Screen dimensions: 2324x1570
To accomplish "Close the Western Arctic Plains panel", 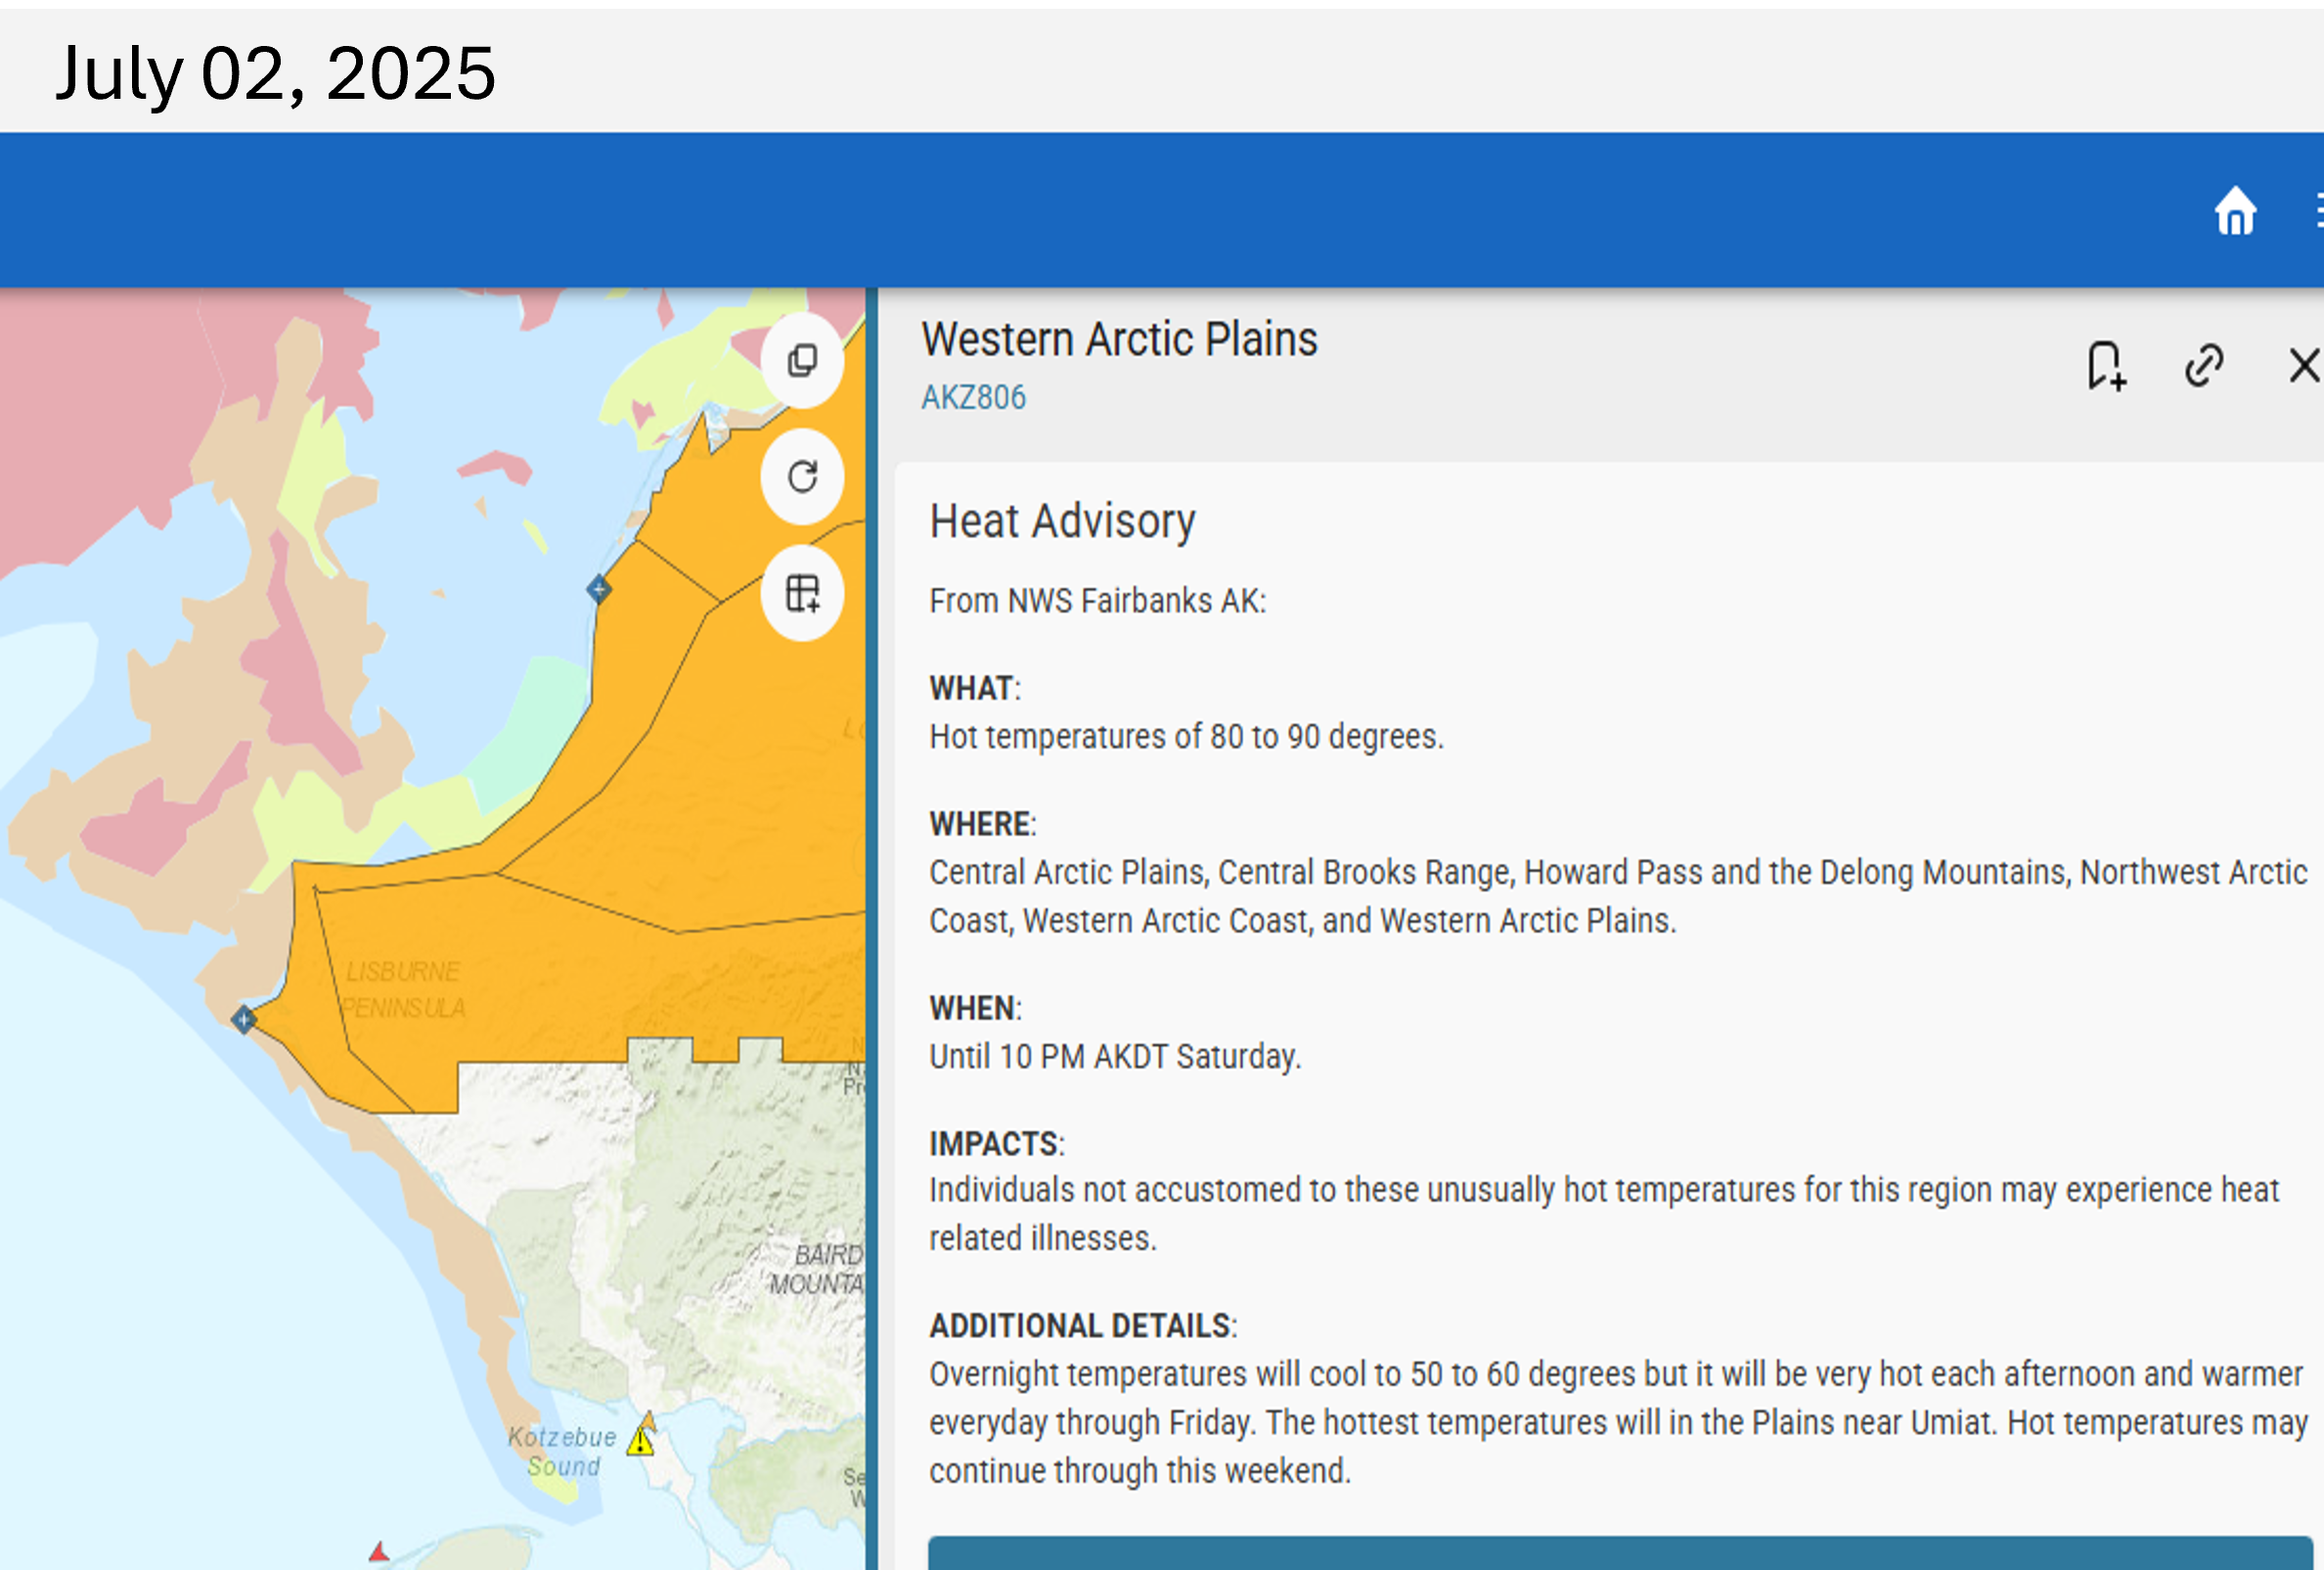I will point(2304,366).
